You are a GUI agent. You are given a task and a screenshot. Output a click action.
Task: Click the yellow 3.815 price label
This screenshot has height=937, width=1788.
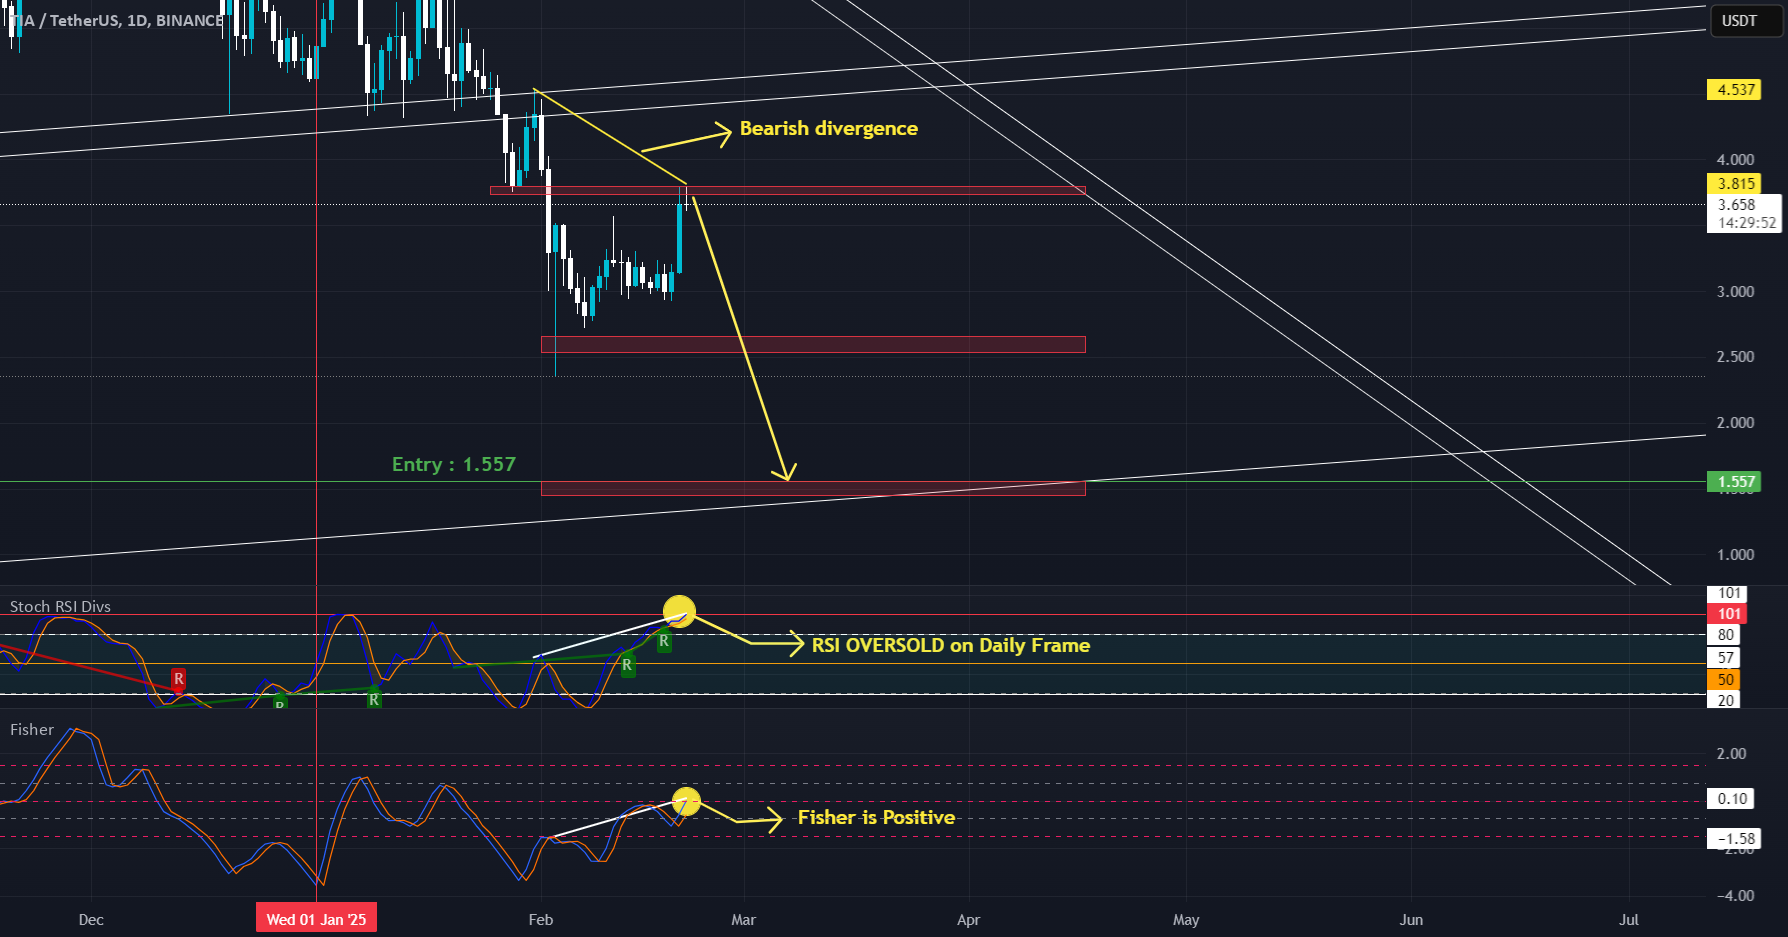coord(1735,184)
